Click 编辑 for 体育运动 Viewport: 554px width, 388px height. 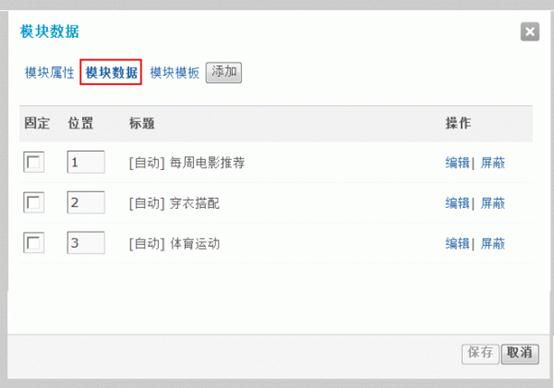tap(457, 243)
